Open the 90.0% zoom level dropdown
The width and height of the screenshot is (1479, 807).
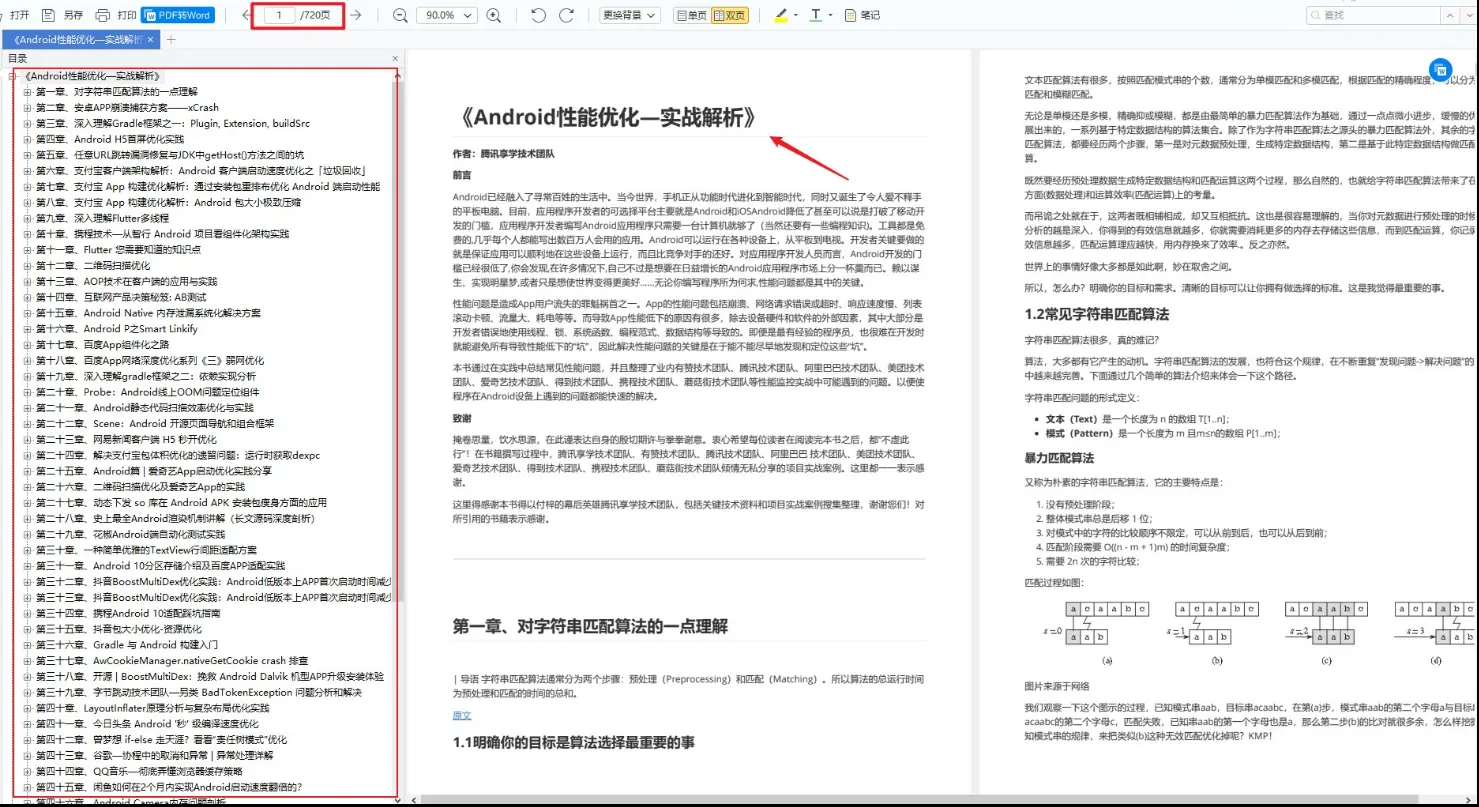tap(447, 15)
